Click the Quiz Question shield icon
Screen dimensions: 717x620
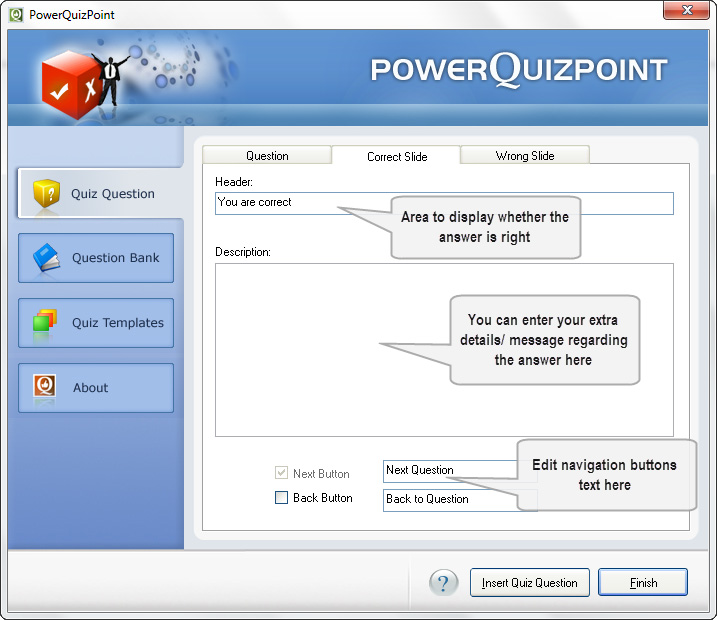[x=46, y=193]
